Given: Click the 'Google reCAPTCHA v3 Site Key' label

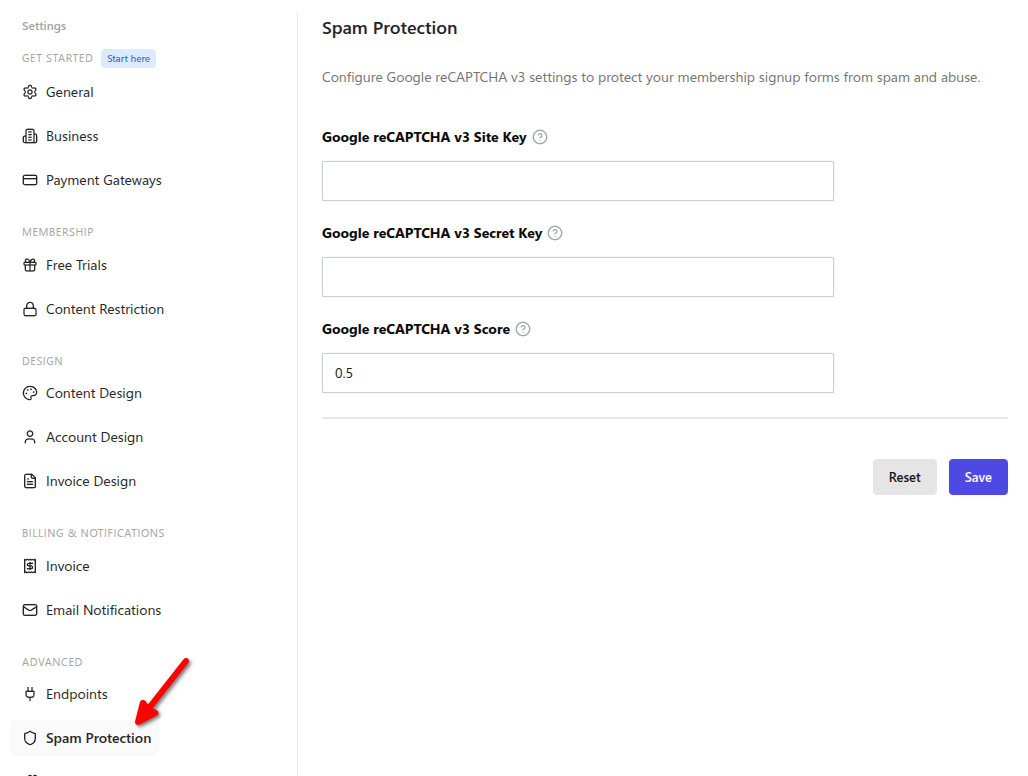Looking at the screenshot, I should tap(424, 137).
